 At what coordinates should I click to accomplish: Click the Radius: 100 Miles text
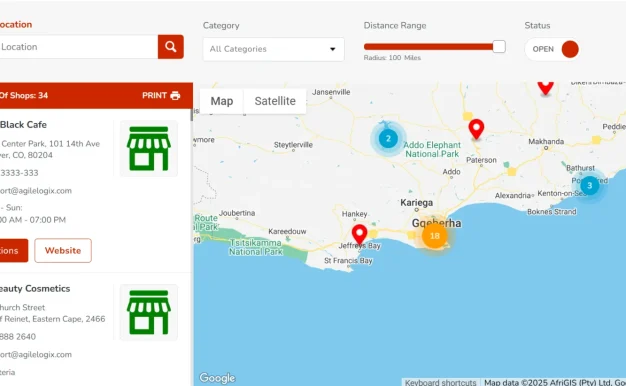pos(392,58)
